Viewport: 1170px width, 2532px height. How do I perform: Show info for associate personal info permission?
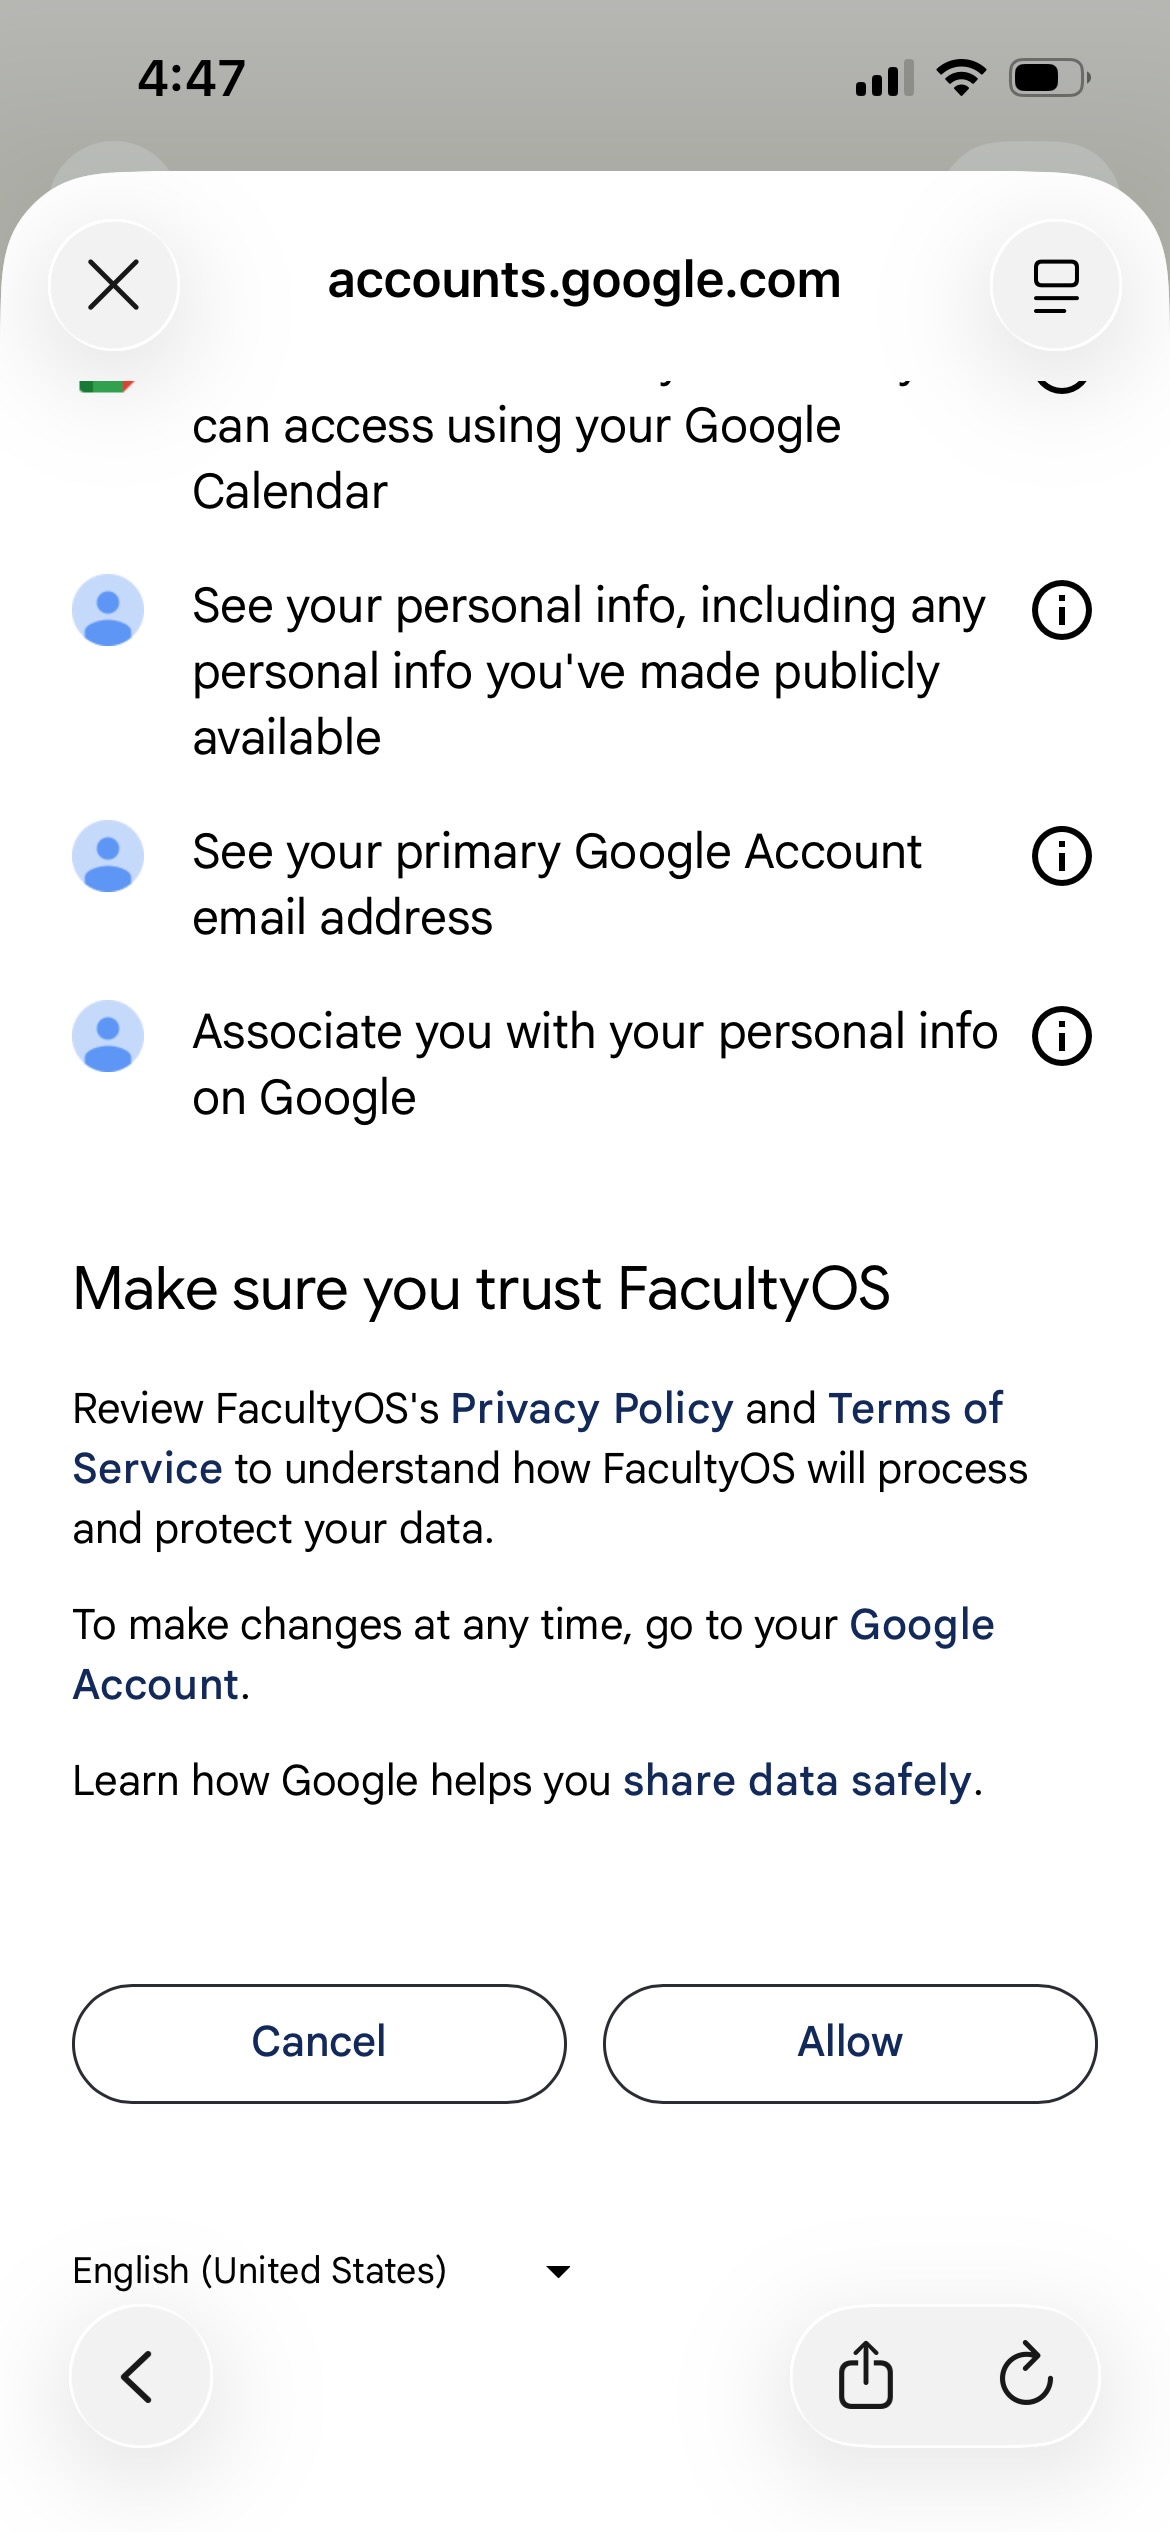click(1061, 1036)
